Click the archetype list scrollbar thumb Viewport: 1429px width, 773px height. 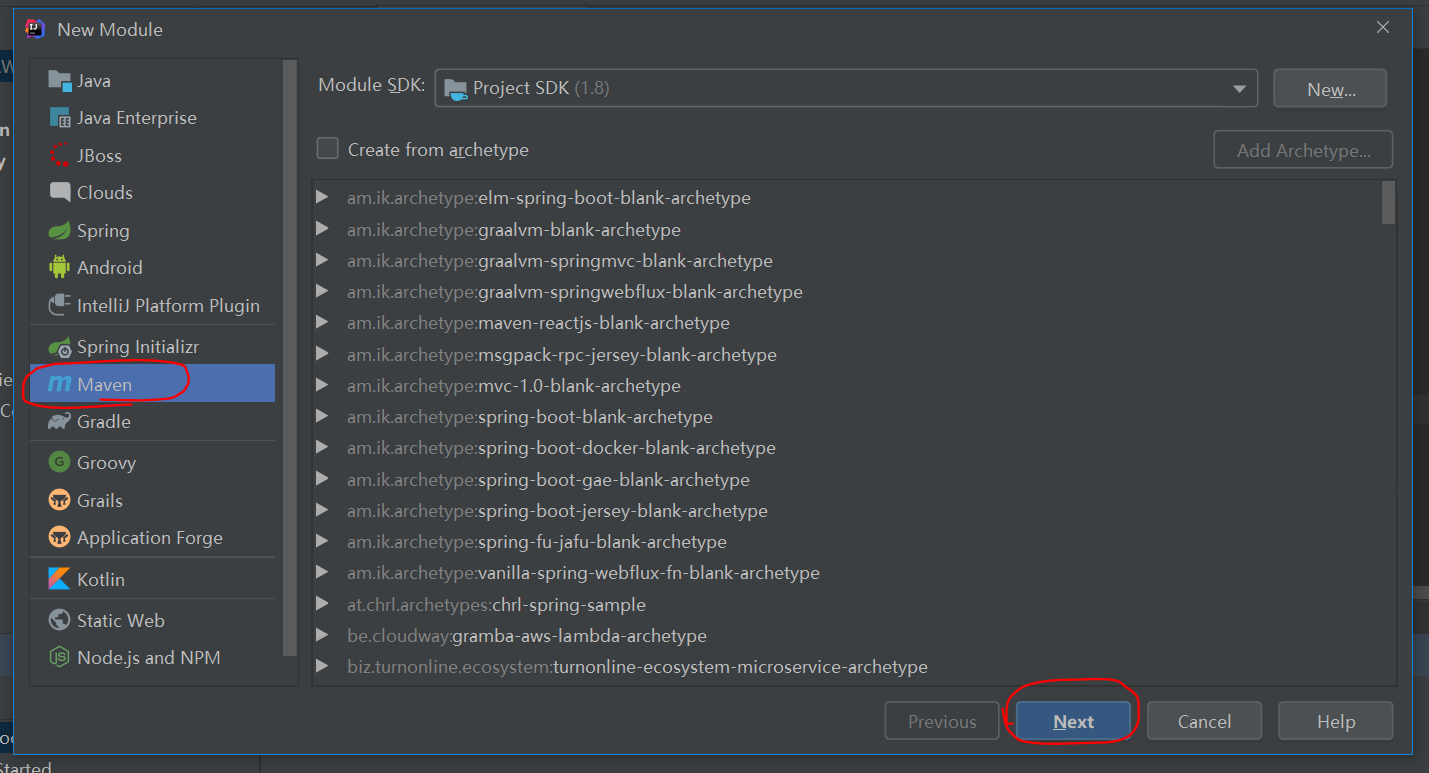point(1388,203)
